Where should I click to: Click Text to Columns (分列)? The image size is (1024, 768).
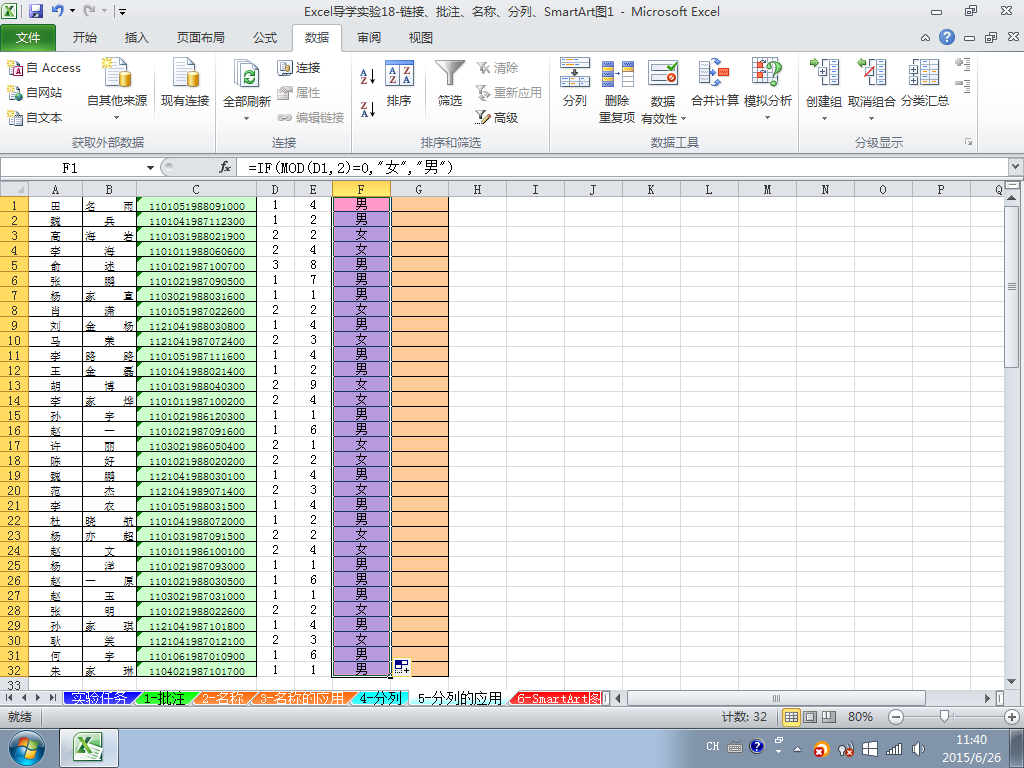pos(575,84)
